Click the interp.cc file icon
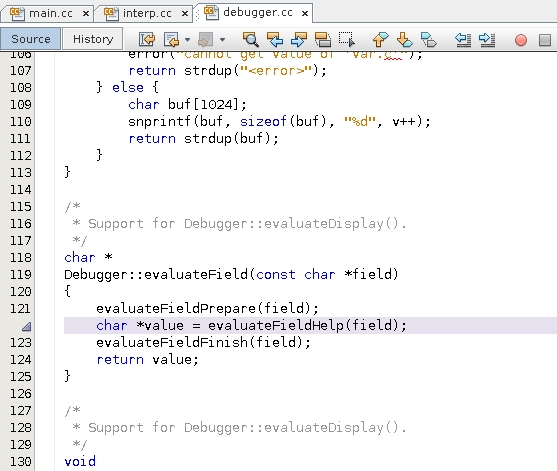This screenshot has width=557, height=471. click(x=111, y=13)
